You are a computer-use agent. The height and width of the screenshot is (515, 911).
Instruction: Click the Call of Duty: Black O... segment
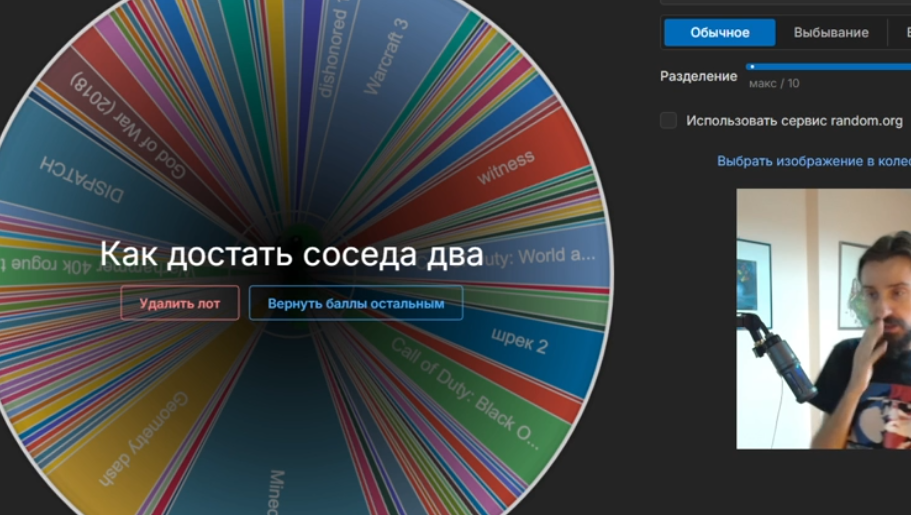click(x=465, y=393)
